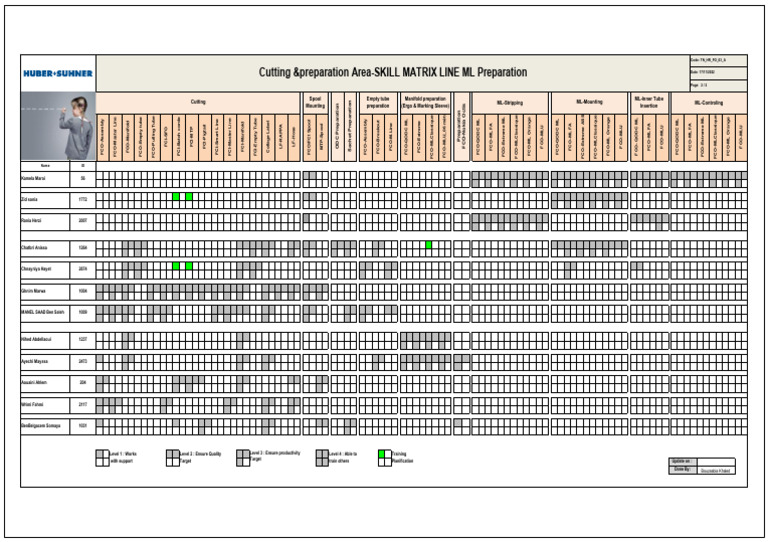Click the 'Training Rectification' legend text
This screenshot has height=542, width=768.
(x=403, y=457)
